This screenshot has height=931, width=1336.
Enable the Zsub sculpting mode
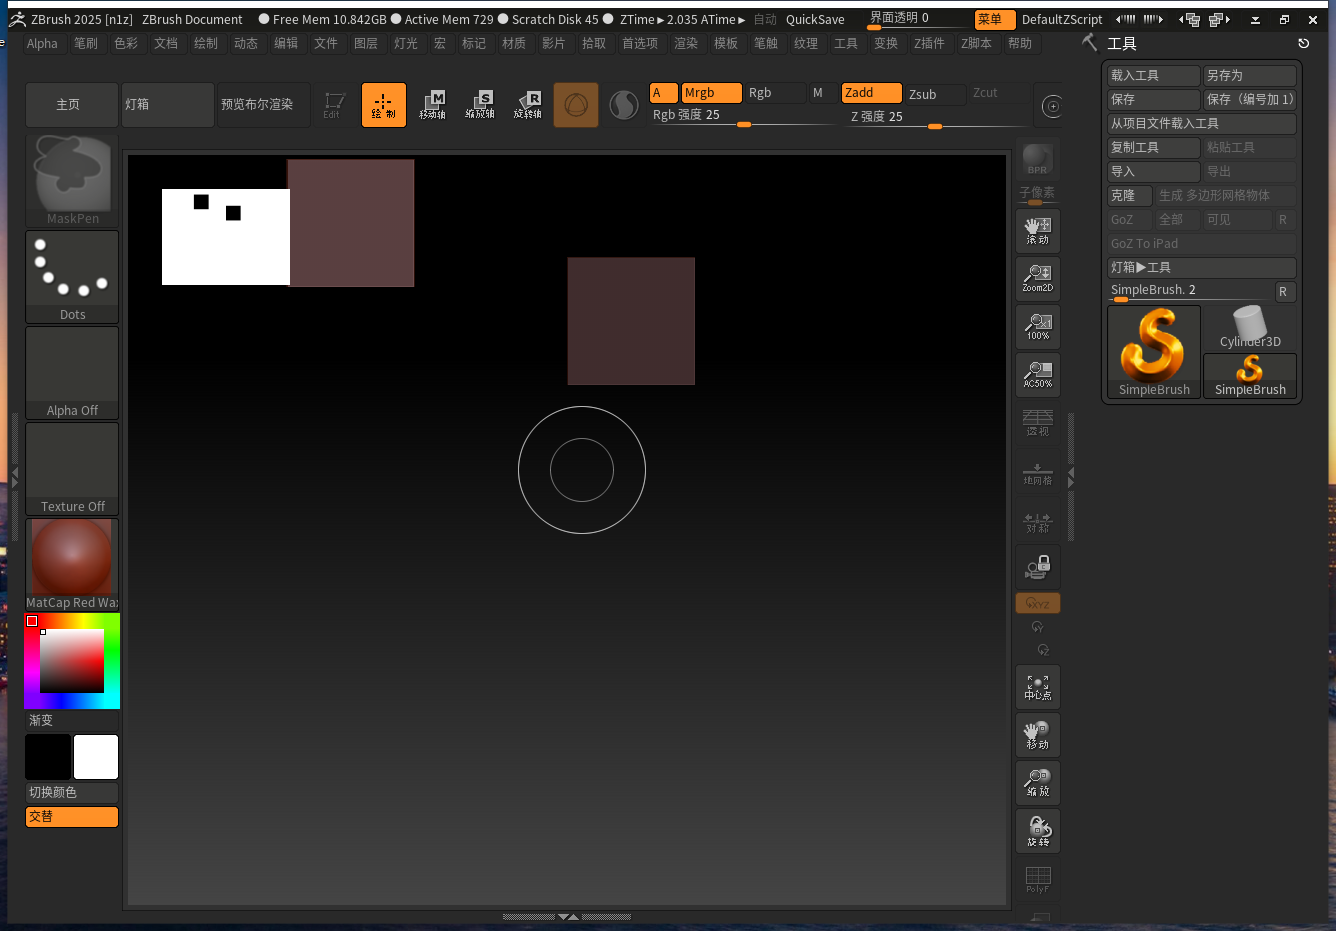pyautogui.click(x=935, y=93)
